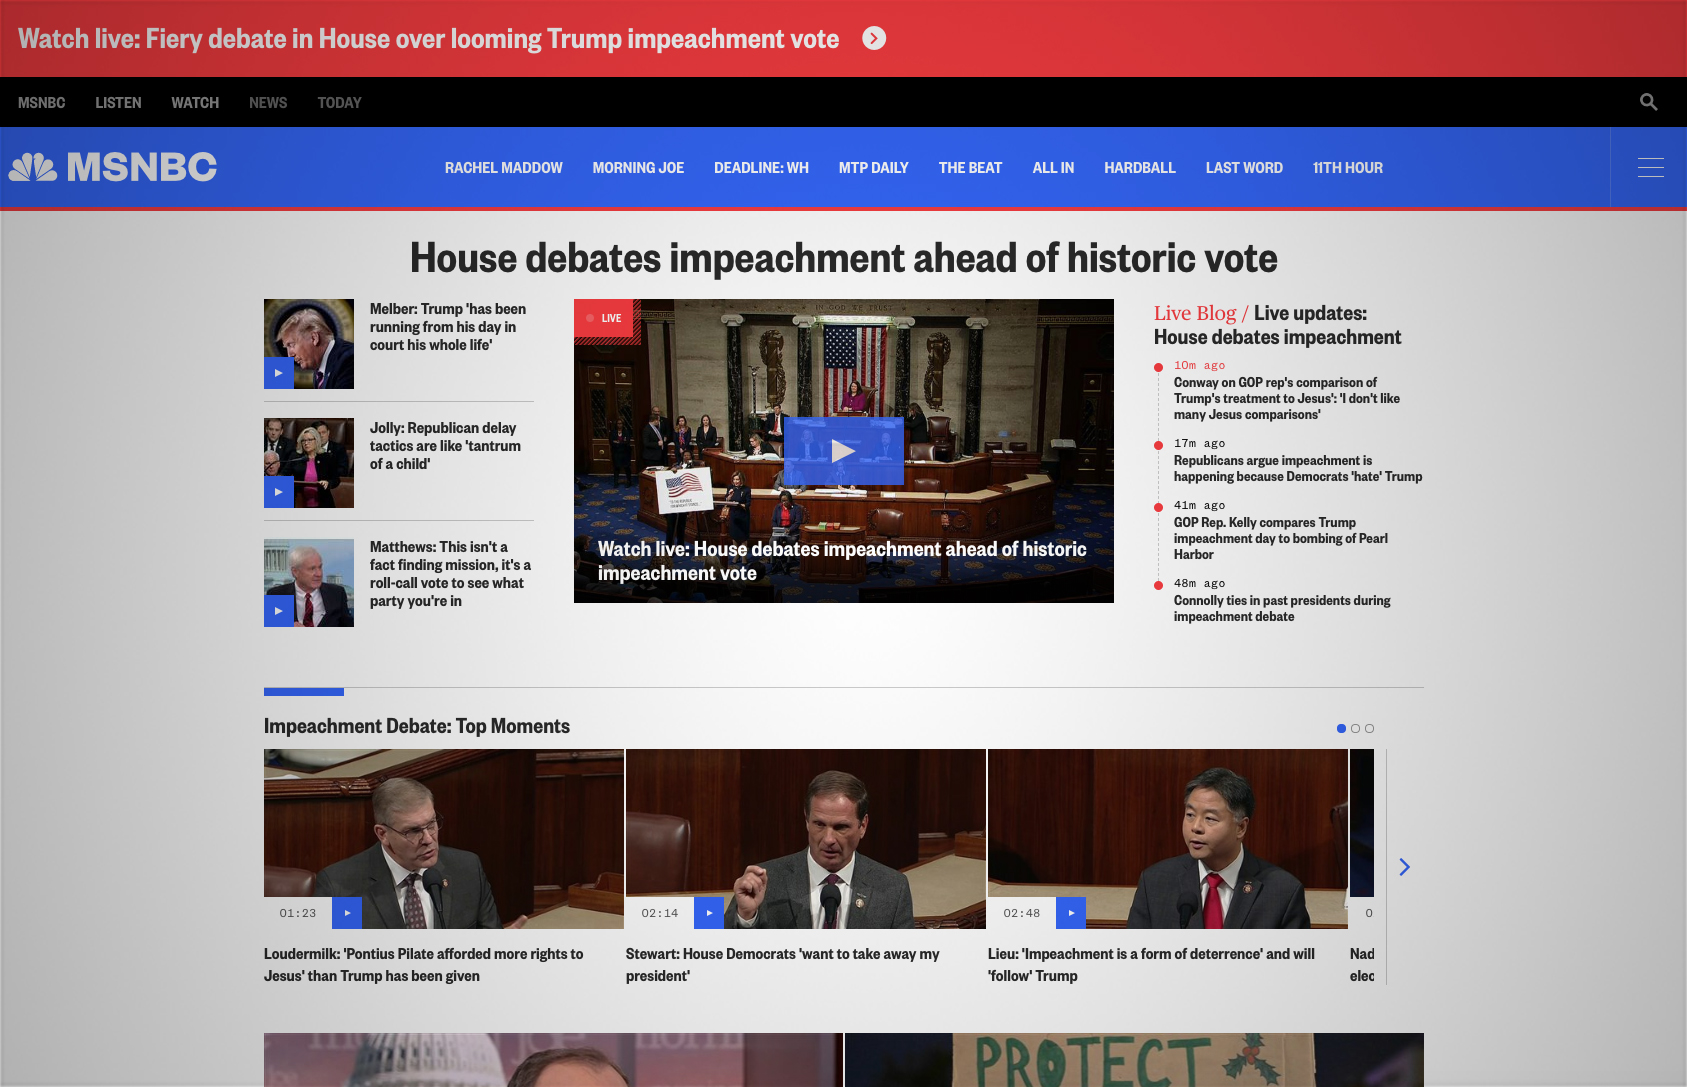Play the Melber Trump video icon
Image resolution: width=1687 pixels, height=1087 pixels.
coord(279,373)
